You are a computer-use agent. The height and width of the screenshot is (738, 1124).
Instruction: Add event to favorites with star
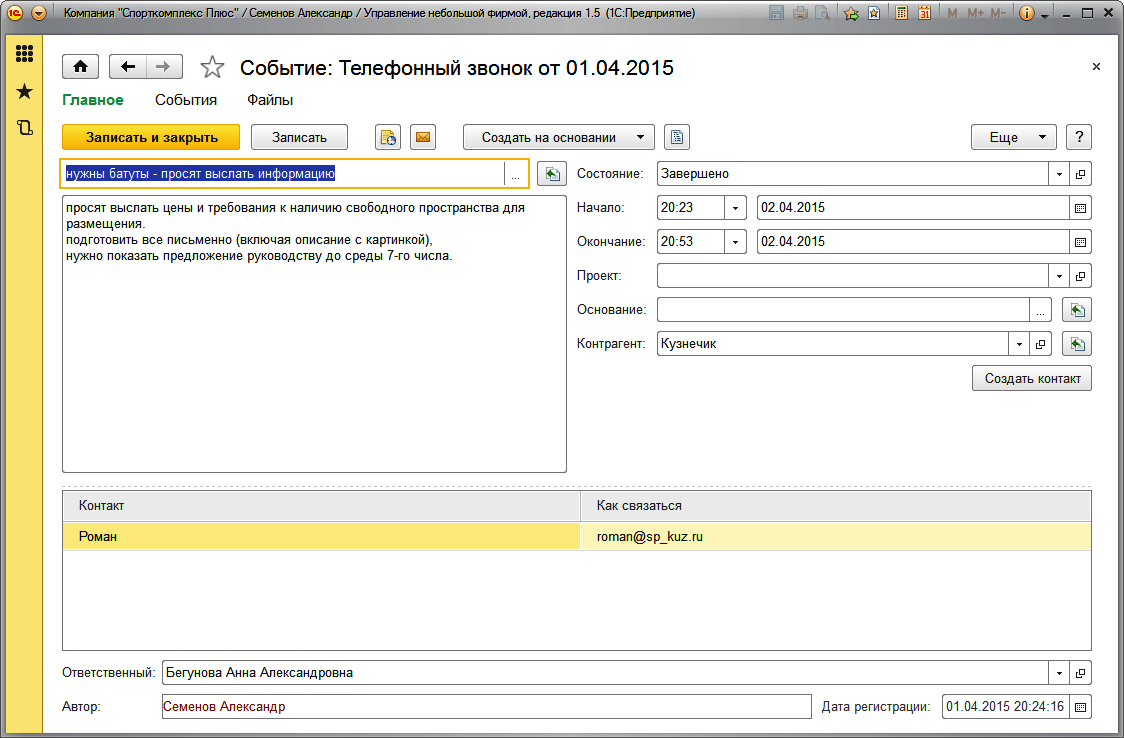click(212, 67)
